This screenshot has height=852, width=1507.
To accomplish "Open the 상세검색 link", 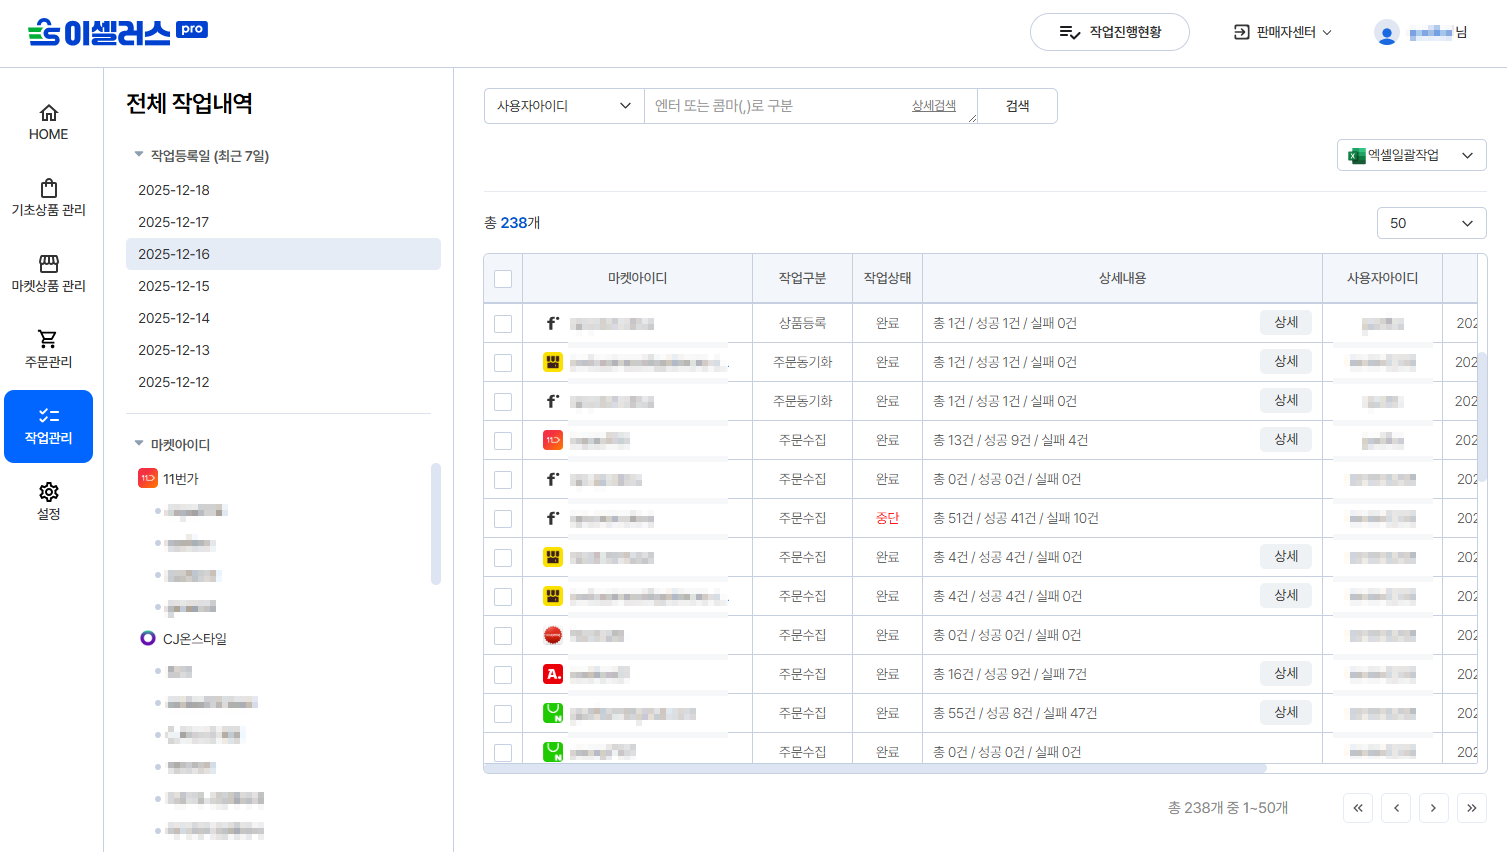I will point(934,106).
